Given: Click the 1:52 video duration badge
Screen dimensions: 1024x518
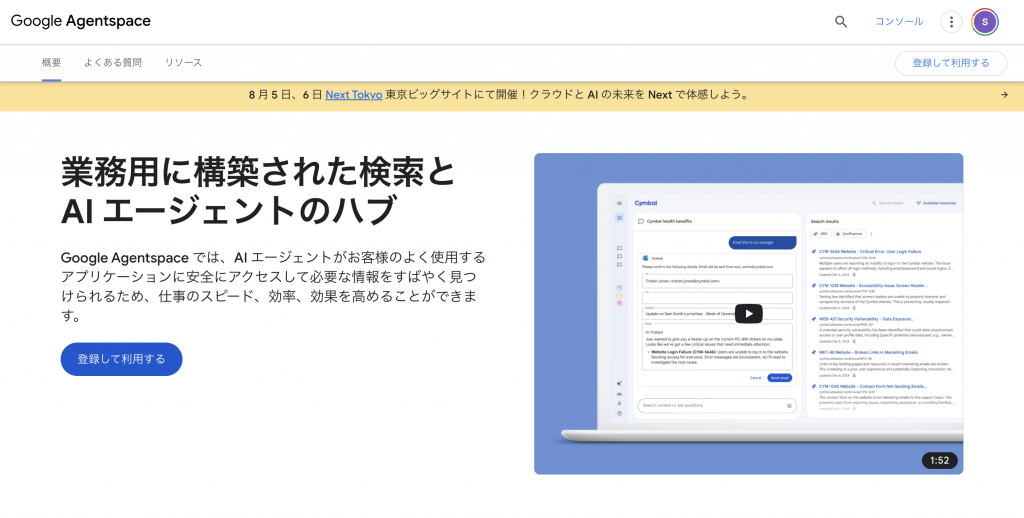Looking at the screenshot, I should 940,461.
